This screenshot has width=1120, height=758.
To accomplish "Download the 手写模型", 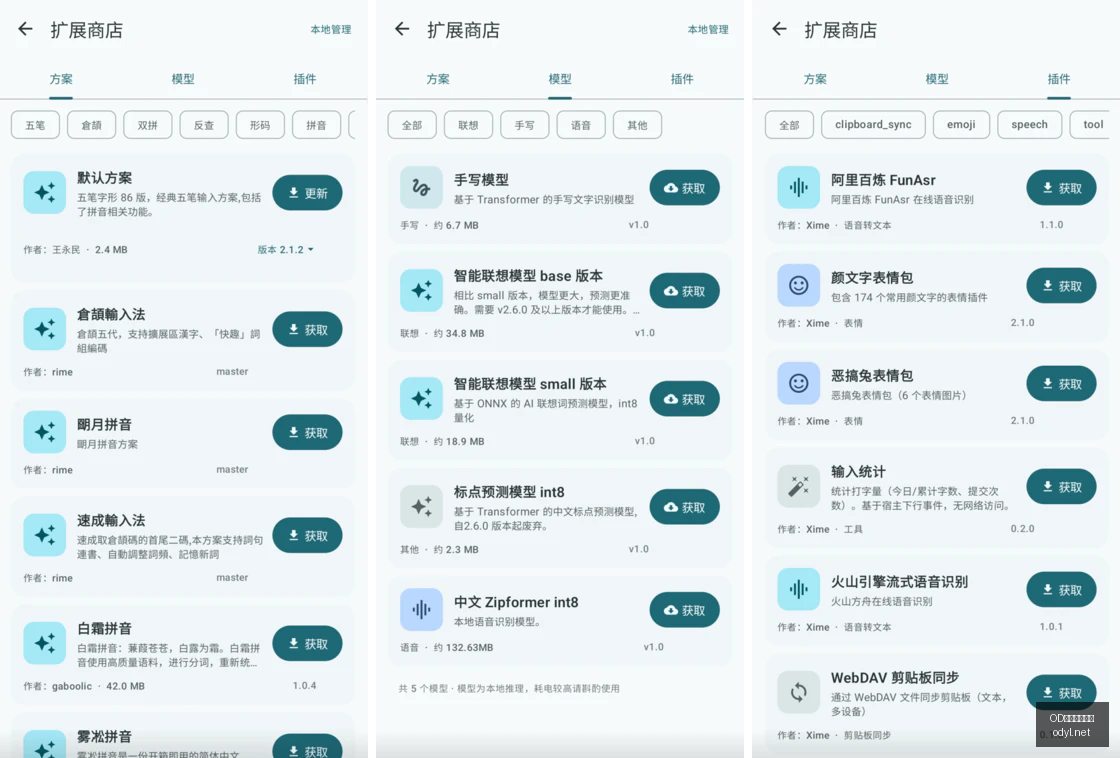I will 684,188.
